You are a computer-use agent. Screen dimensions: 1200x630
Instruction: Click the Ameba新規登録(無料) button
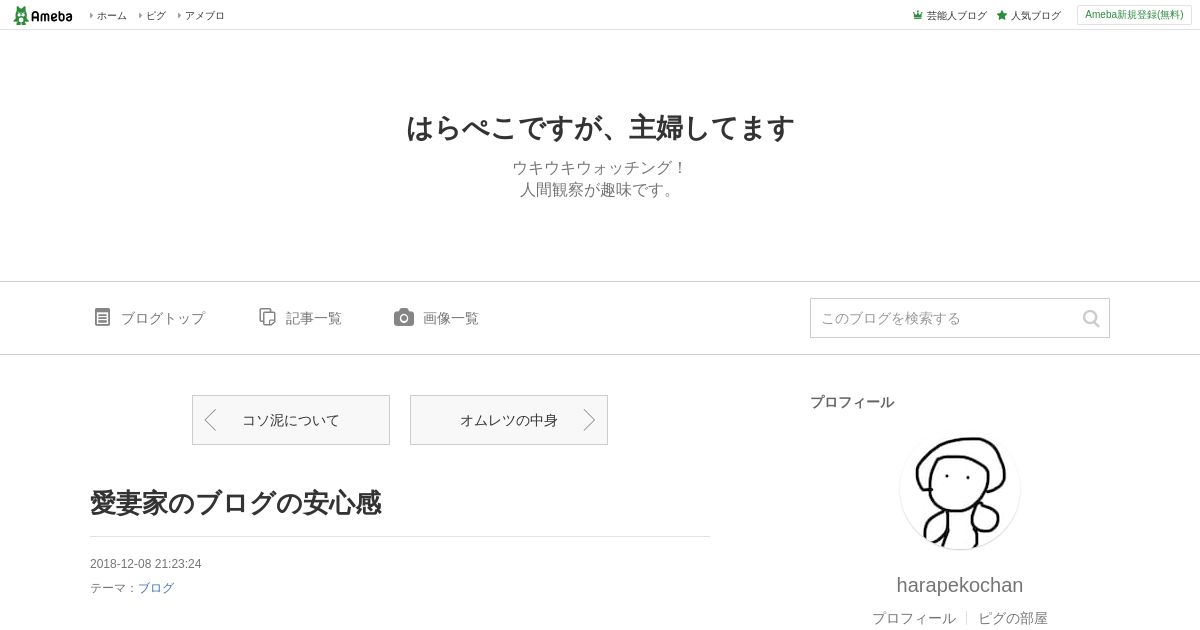tap(1134, 15)
